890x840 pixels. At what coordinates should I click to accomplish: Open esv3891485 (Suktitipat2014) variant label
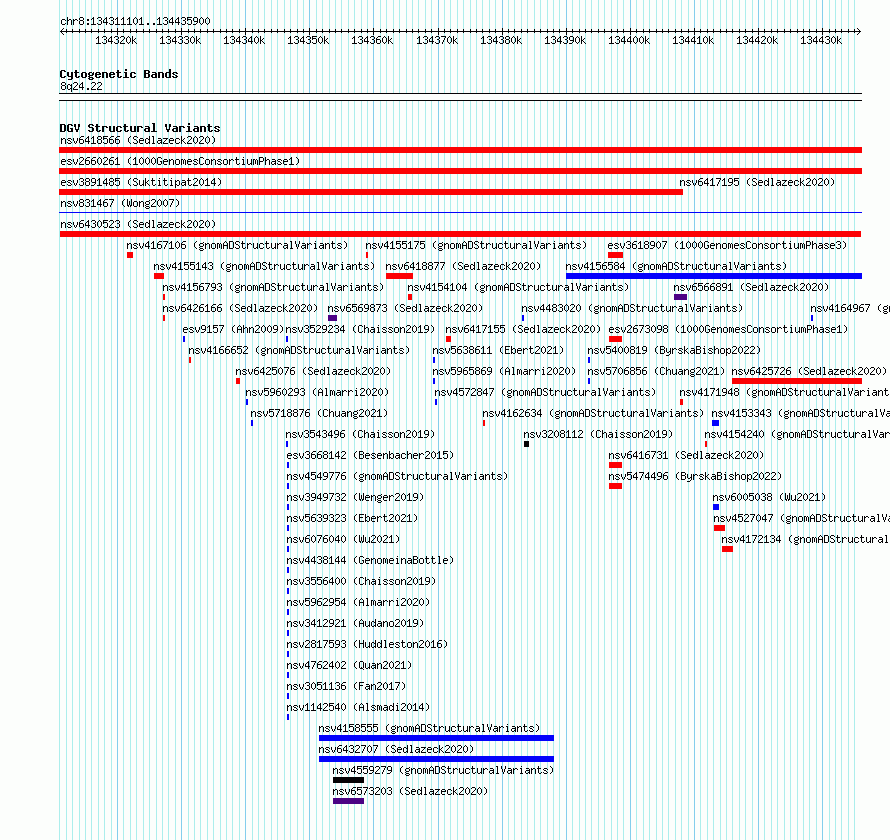coord(141,182)
